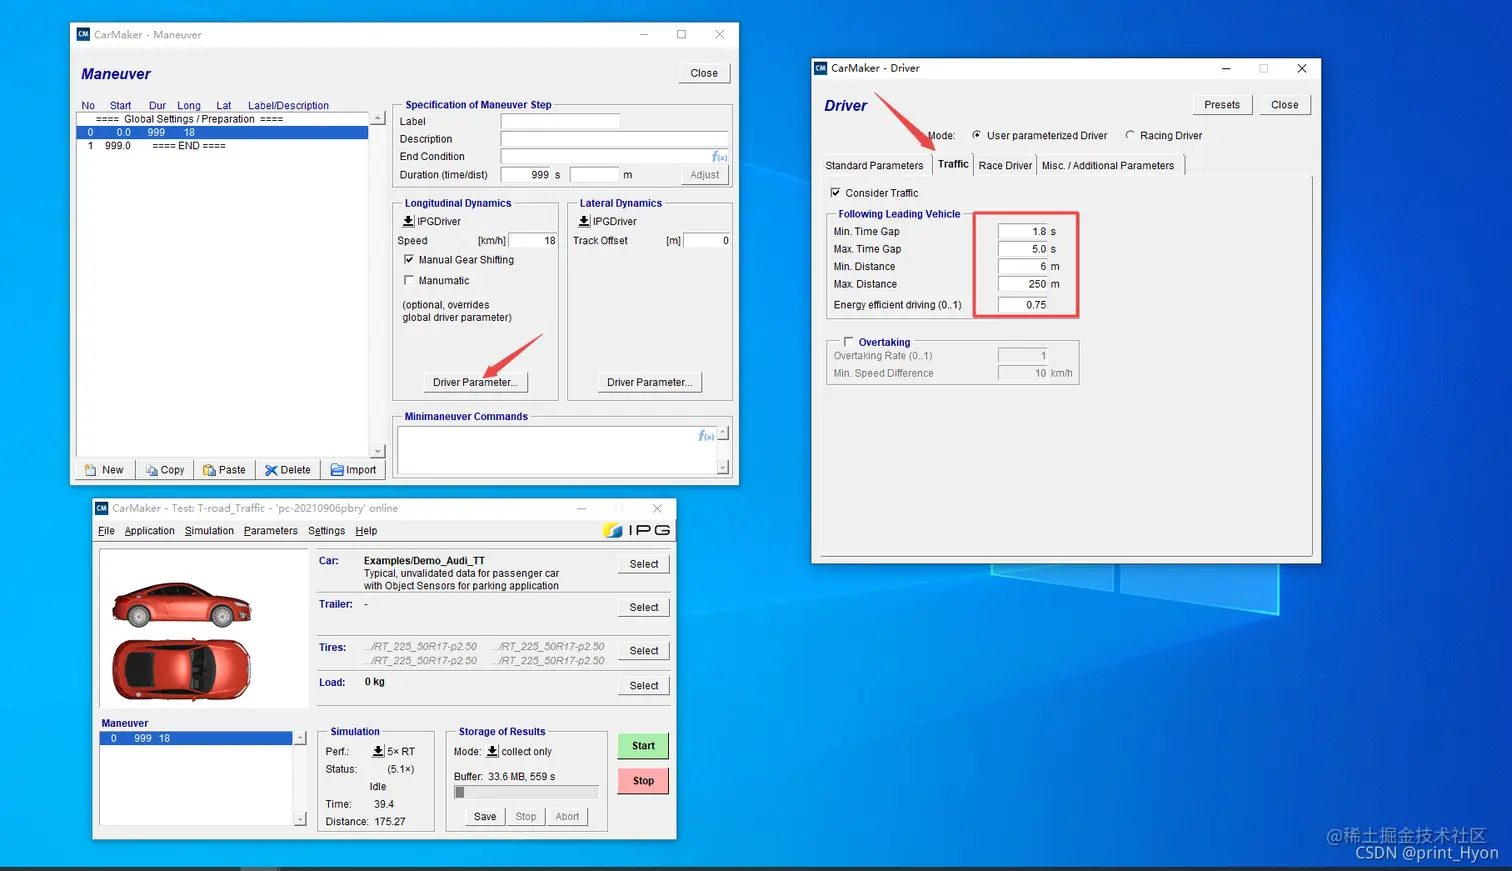Viewport: 1512px width, 871px height.
Task: Select the '0 999 18' row in main Maneuver list
Action: click(x=196, y=739)
